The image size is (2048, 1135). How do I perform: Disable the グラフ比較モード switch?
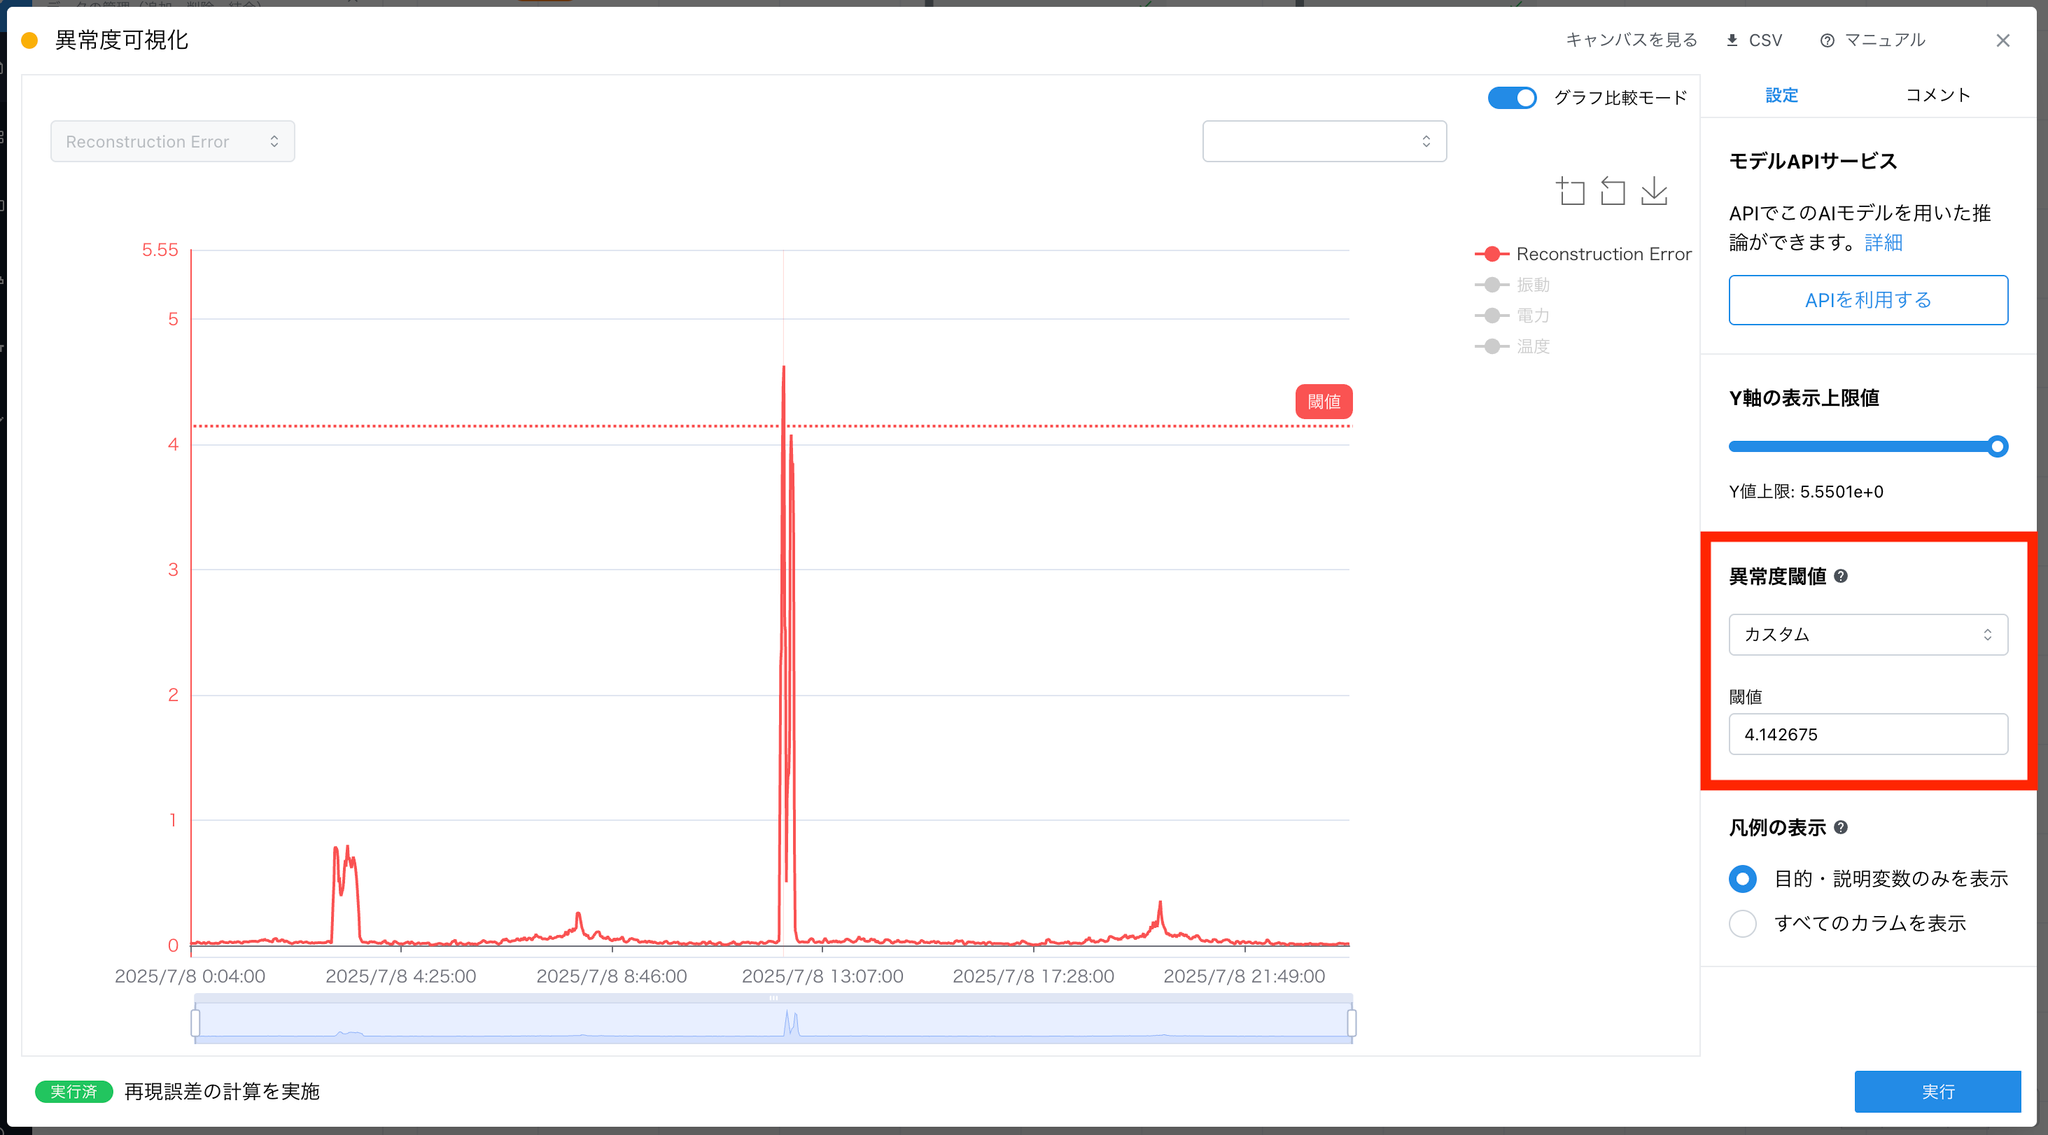(1512, 98)
